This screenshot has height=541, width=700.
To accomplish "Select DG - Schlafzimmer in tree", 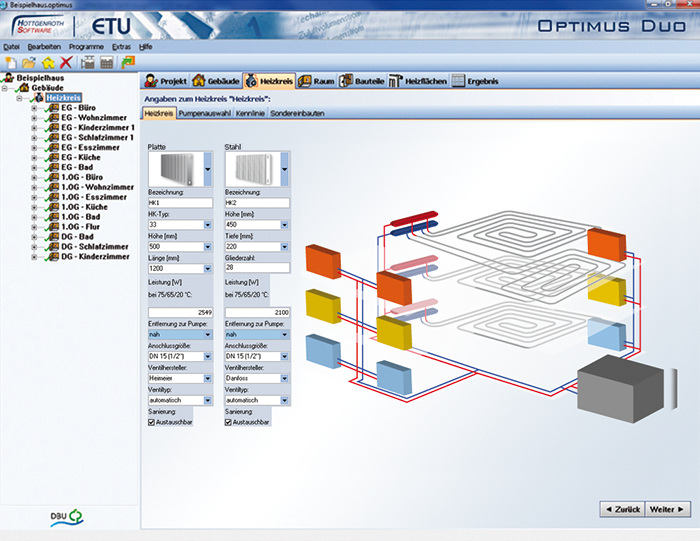I will click(95, 246).
